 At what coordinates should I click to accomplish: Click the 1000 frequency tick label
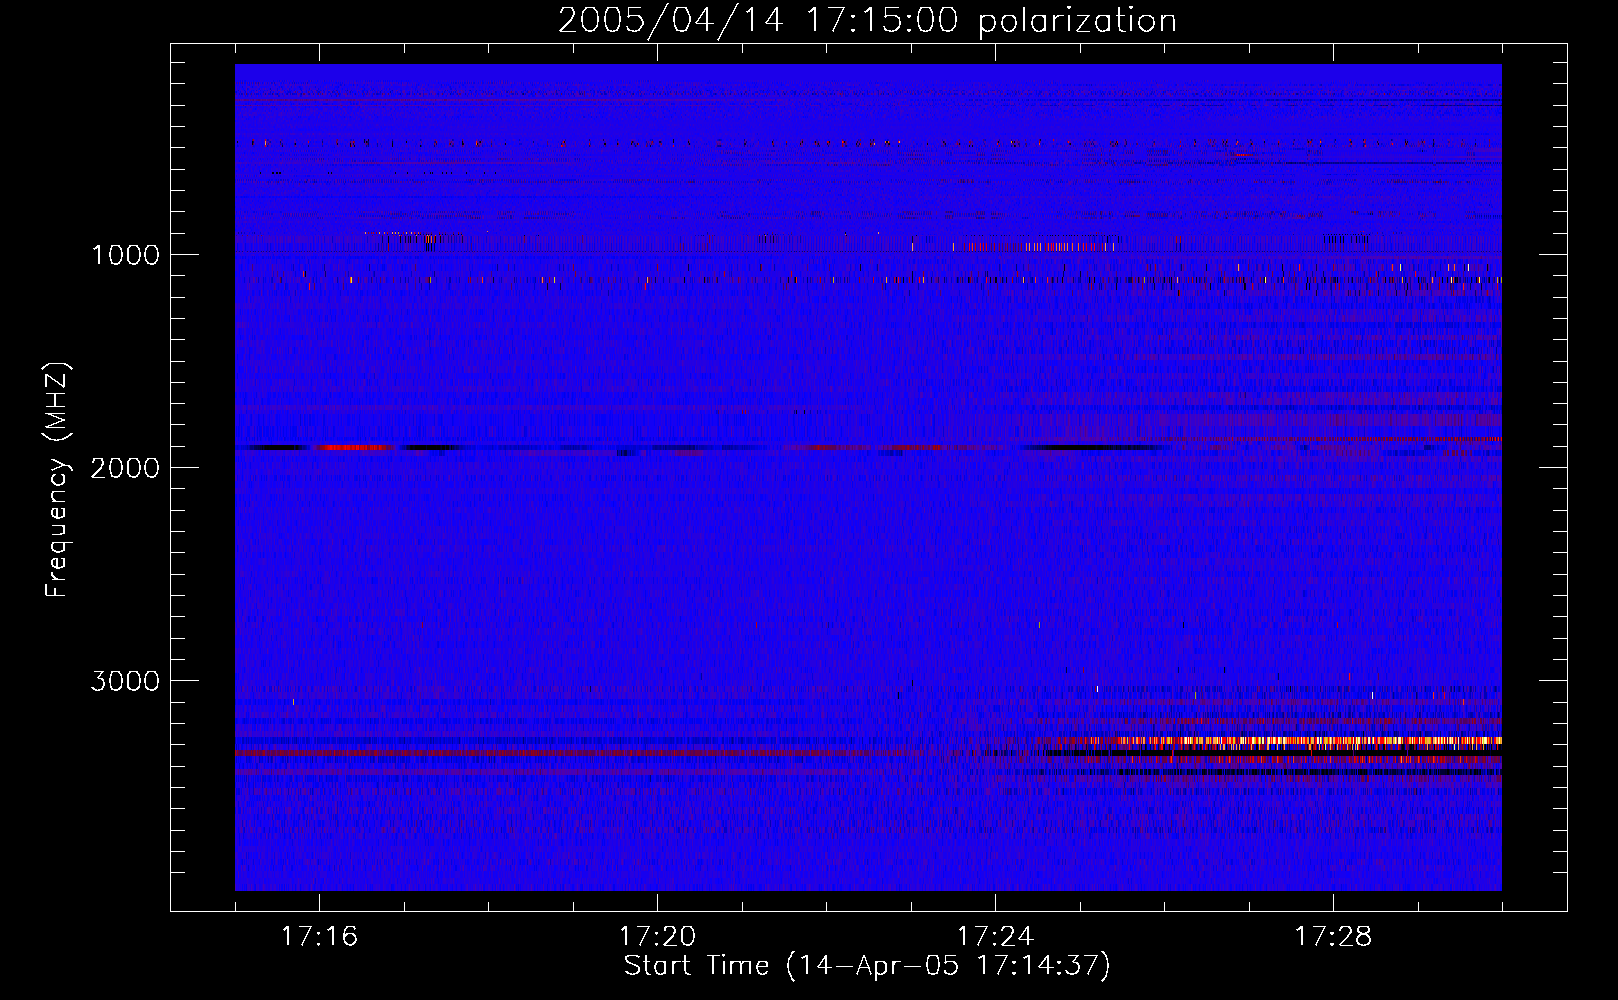point(125,255)
